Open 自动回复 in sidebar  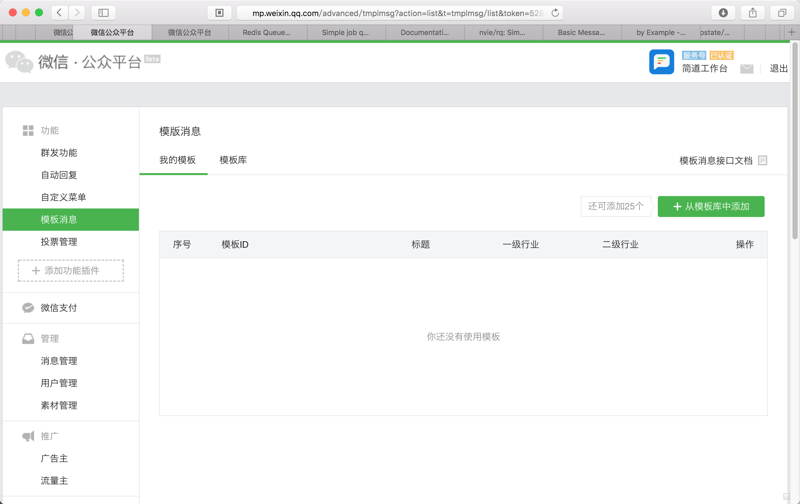59,175
